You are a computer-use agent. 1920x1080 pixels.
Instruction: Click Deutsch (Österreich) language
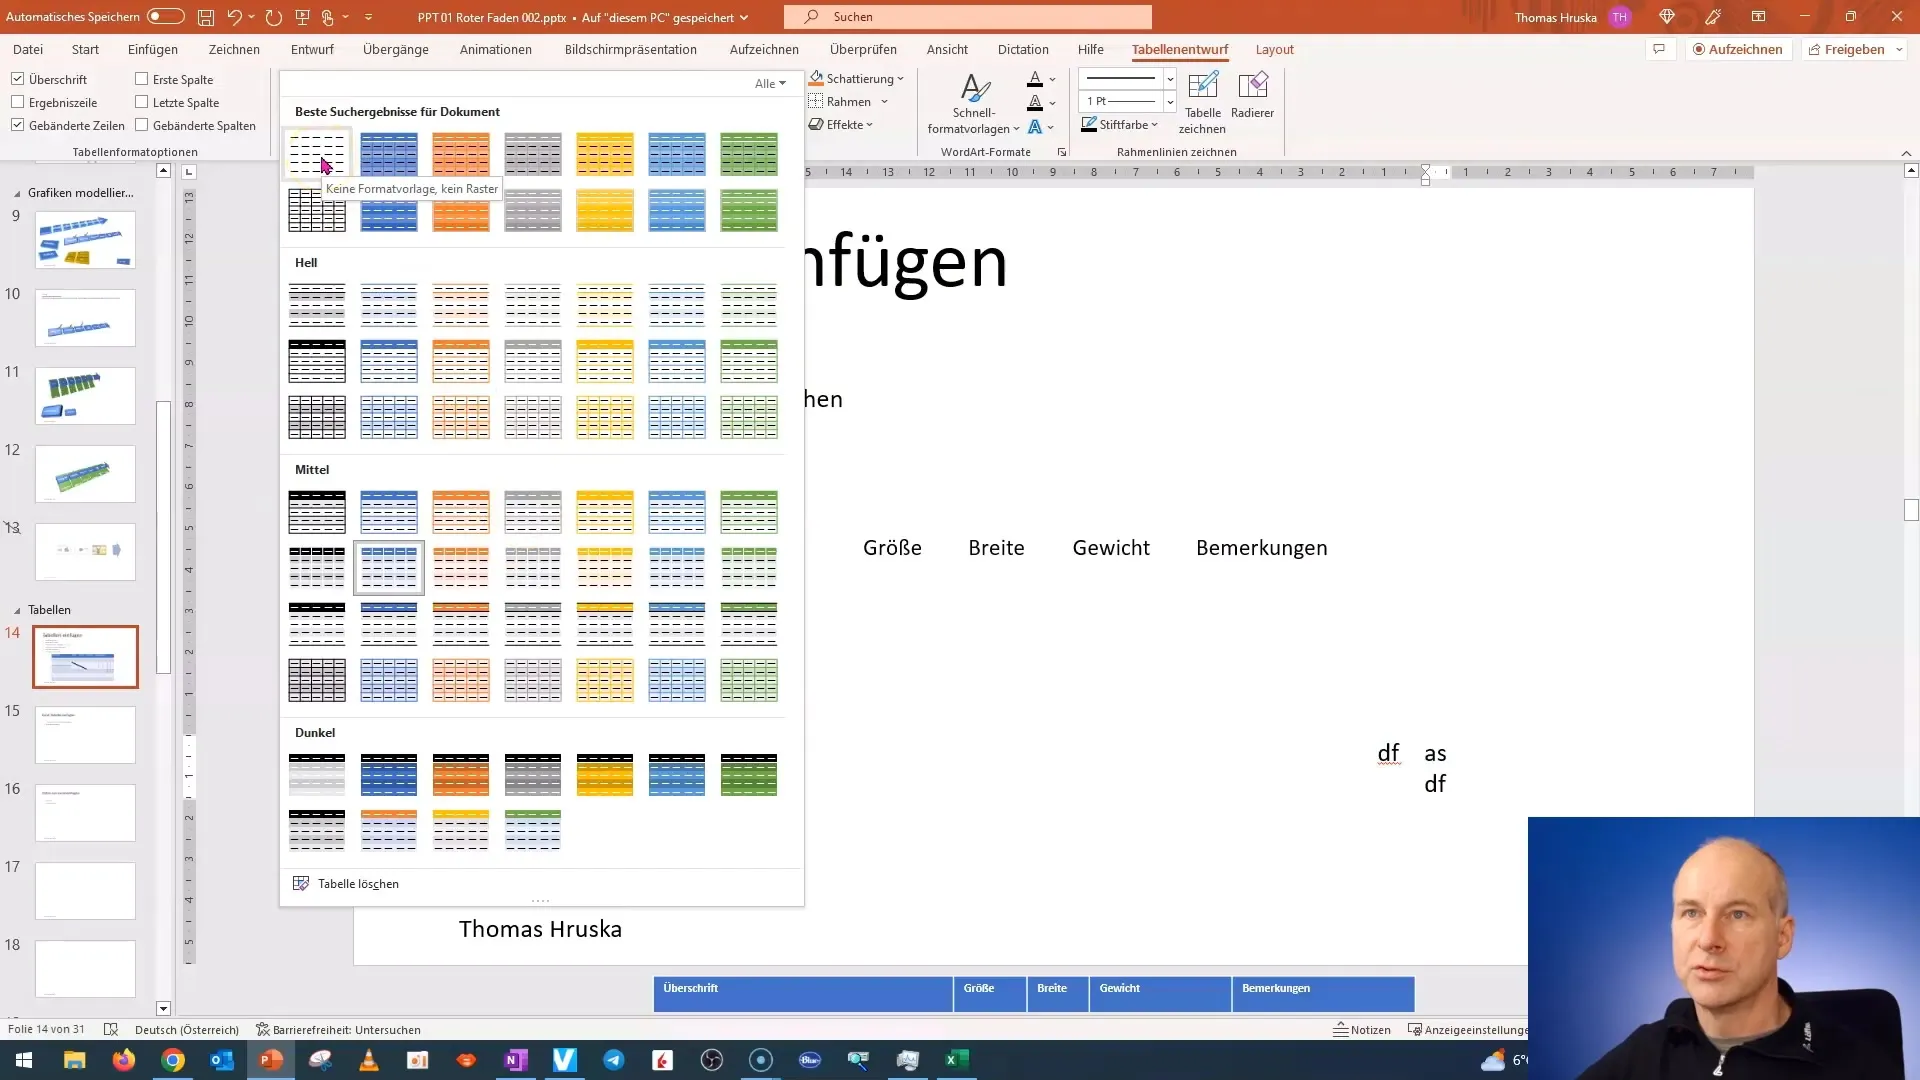187,1029
